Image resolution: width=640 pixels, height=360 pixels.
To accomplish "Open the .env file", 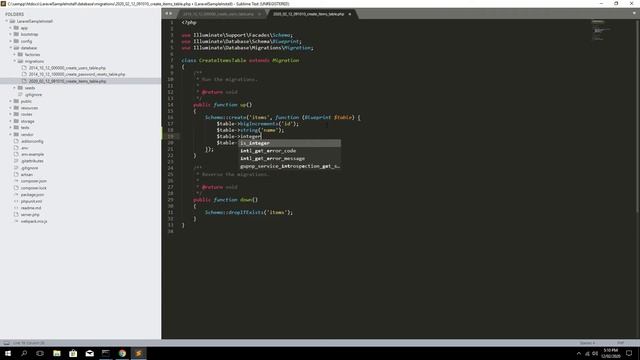I will (24, 148).
